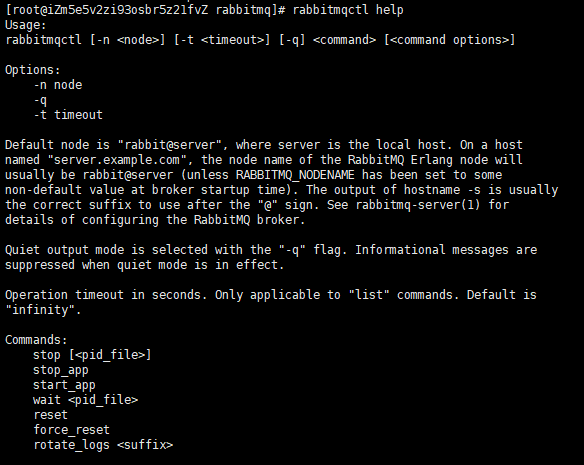Click the '<command options>' usage argument

coord(450,40)
